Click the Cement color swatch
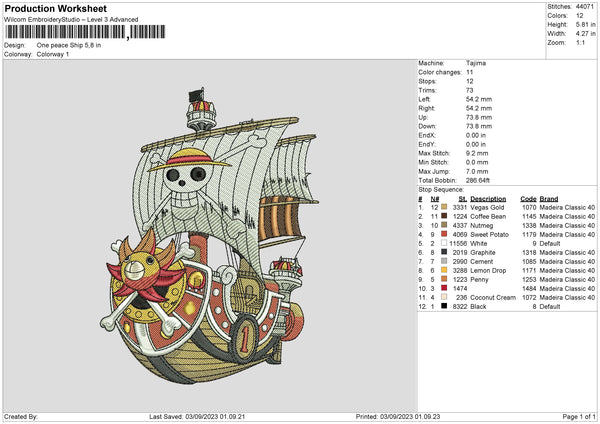 pos(444,261)
